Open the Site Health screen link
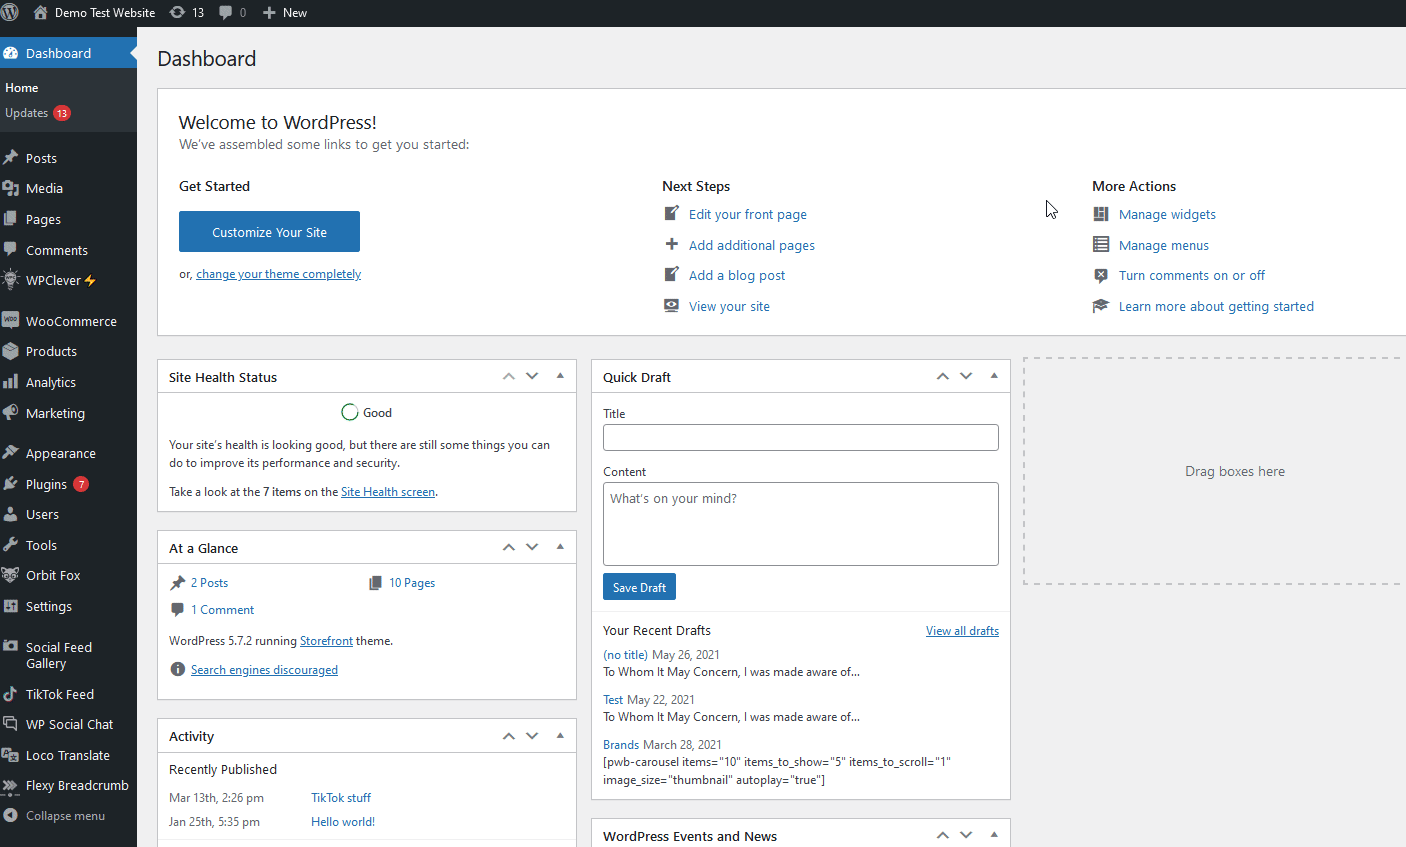 (x=387, y=491)
